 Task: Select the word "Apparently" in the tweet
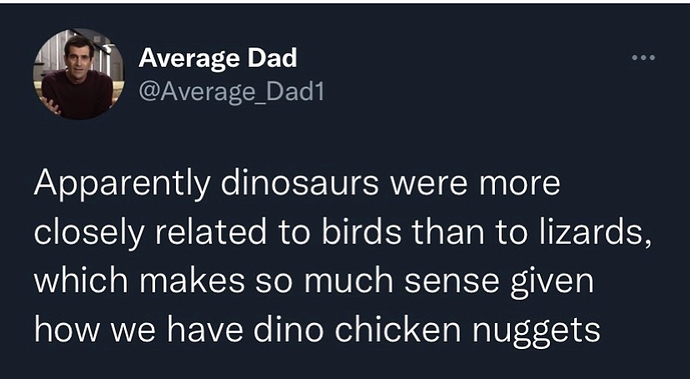pyautogui.click(x=122, y=185)
